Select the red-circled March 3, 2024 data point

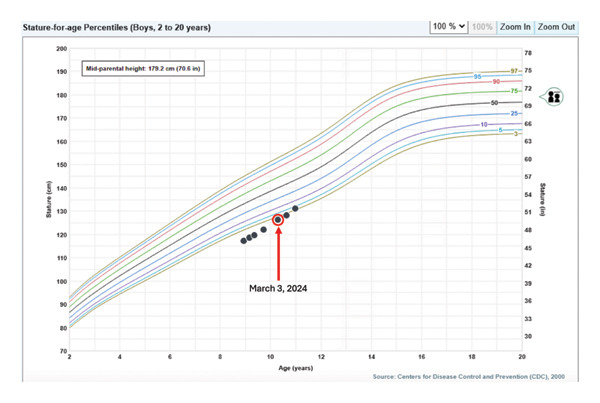278,220
